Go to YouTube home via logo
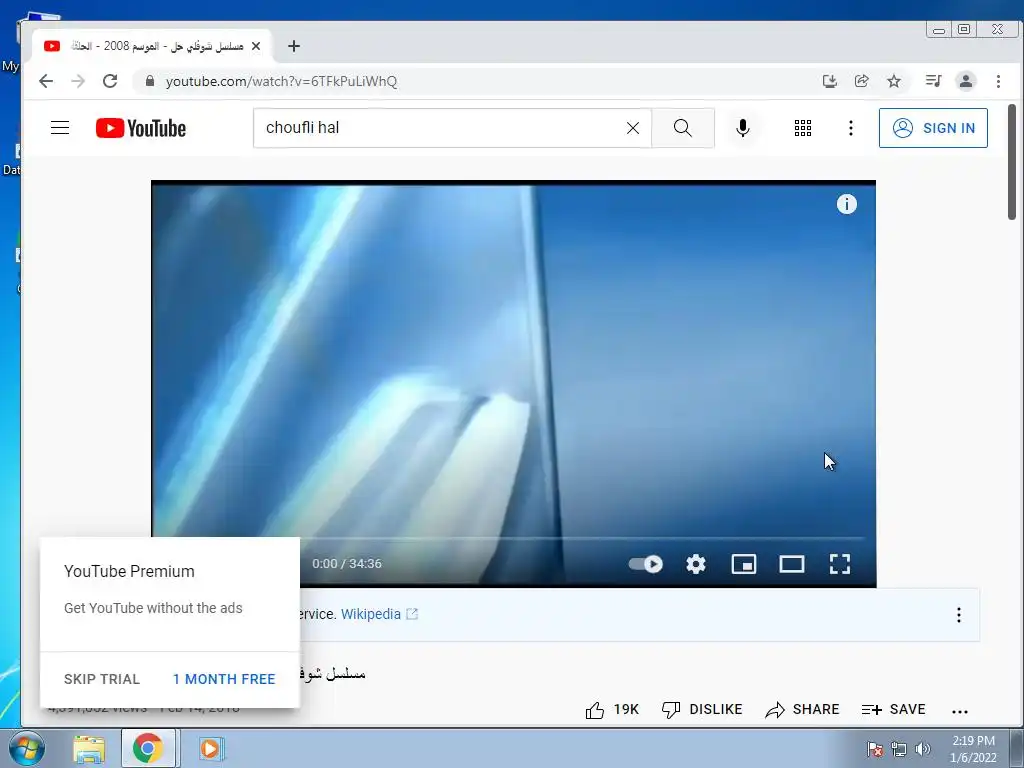The image size is (1024, 768). [x=140, y=128]
